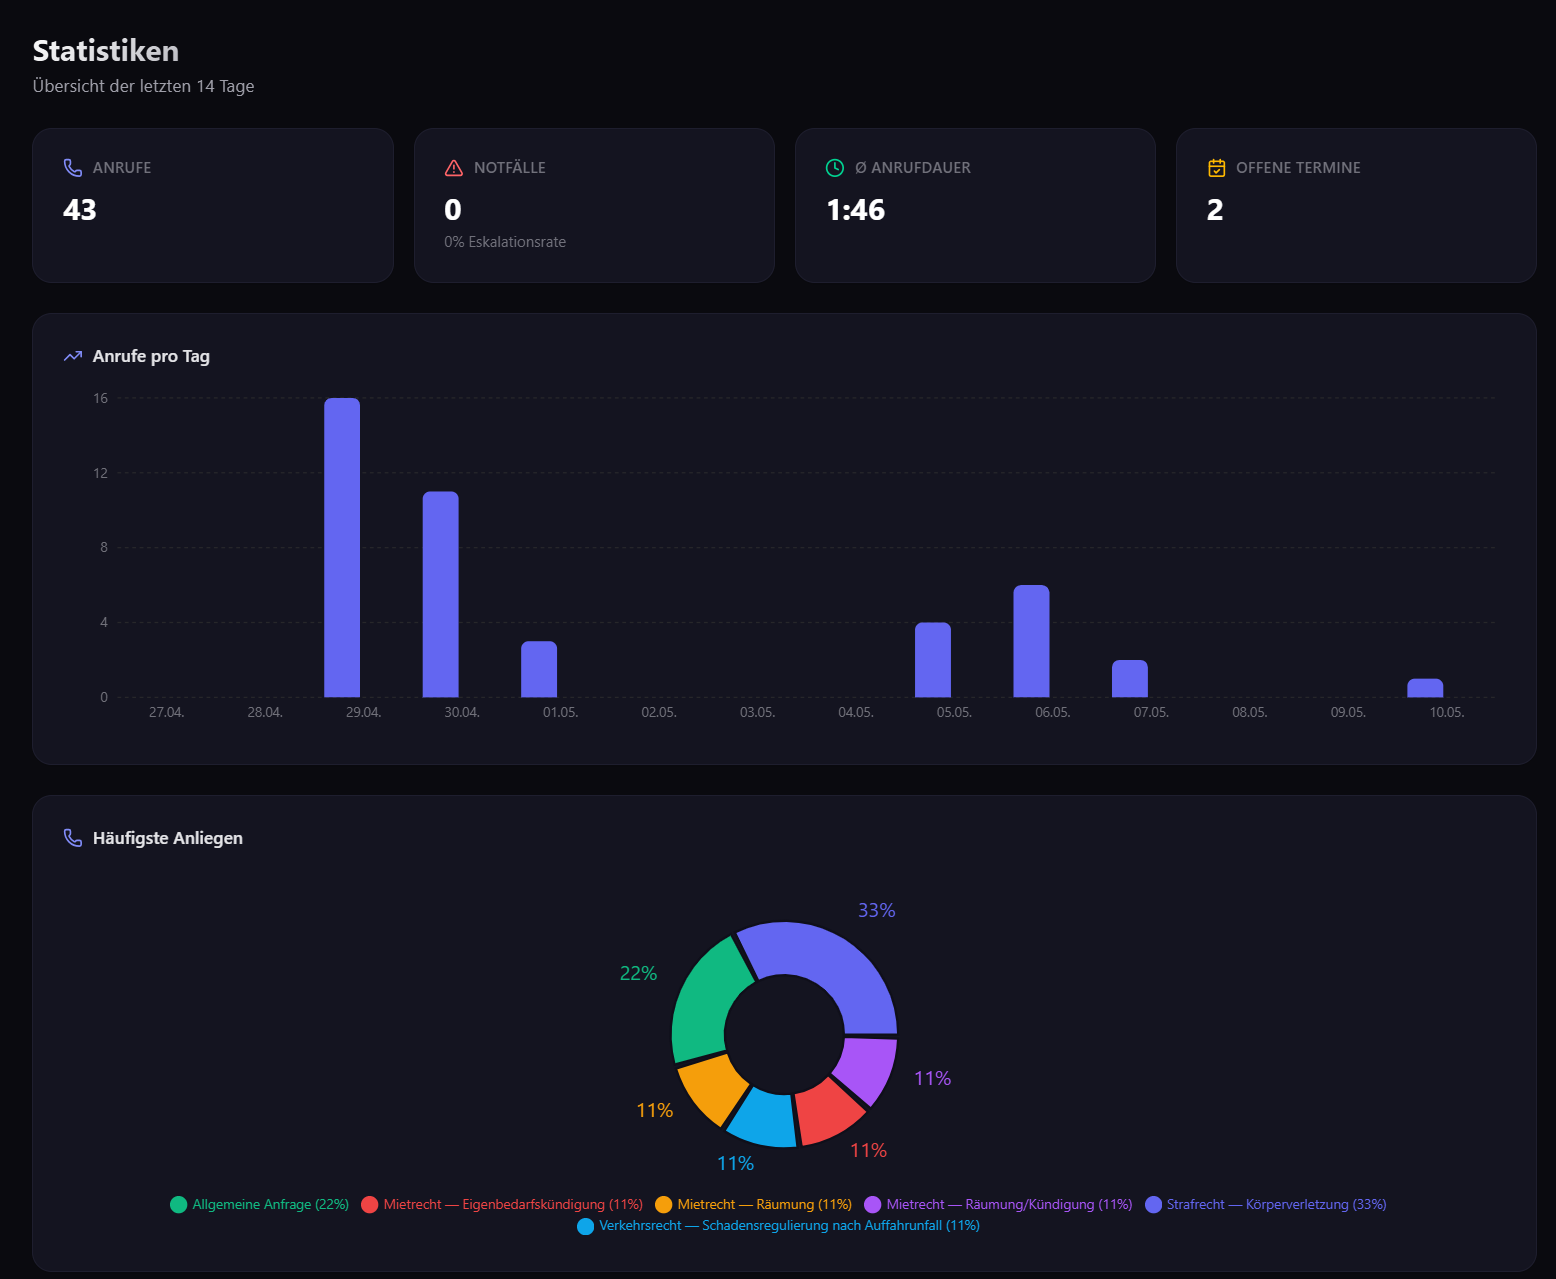
Task: Click the Übersicht der letzten 14 Tage subtitle
Action: point(143,86)
